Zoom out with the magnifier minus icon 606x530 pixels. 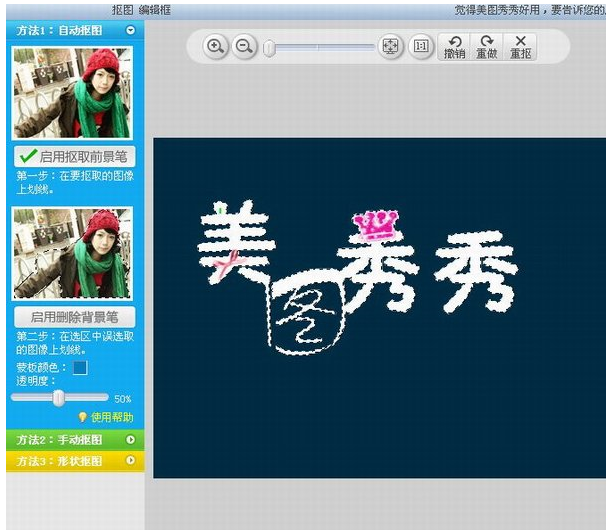click(244, 47)
